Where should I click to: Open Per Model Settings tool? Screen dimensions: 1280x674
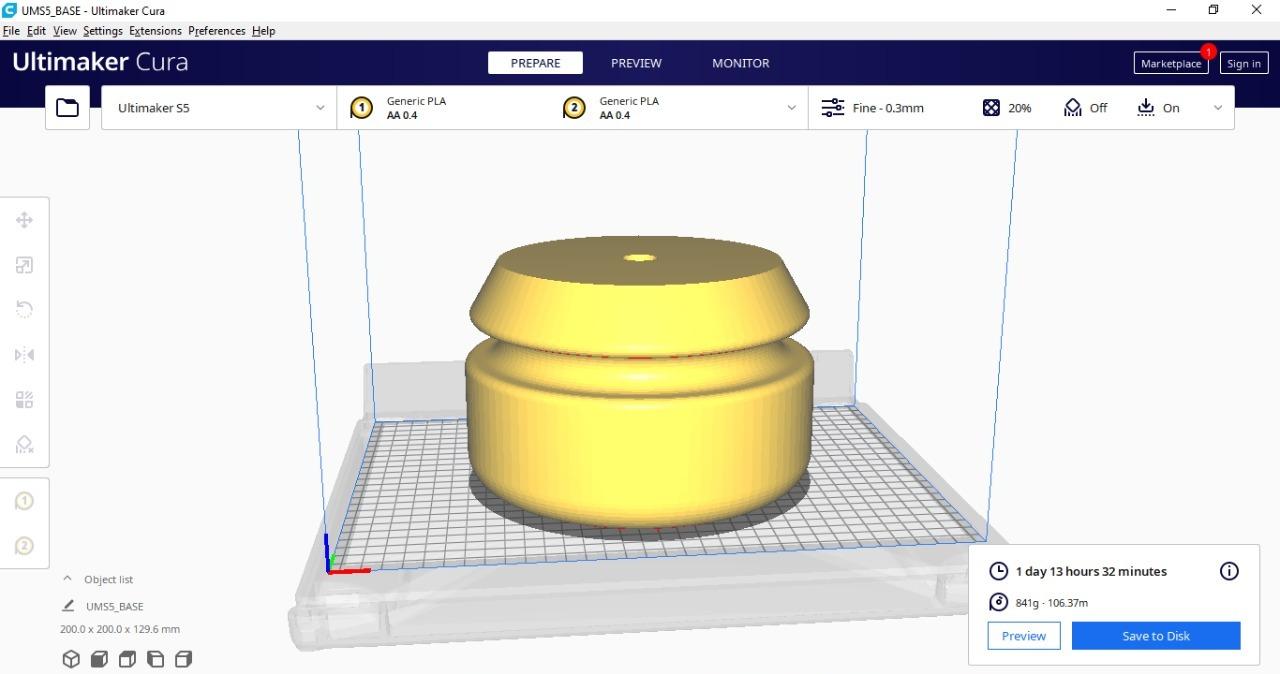click(x=25, y=400)
